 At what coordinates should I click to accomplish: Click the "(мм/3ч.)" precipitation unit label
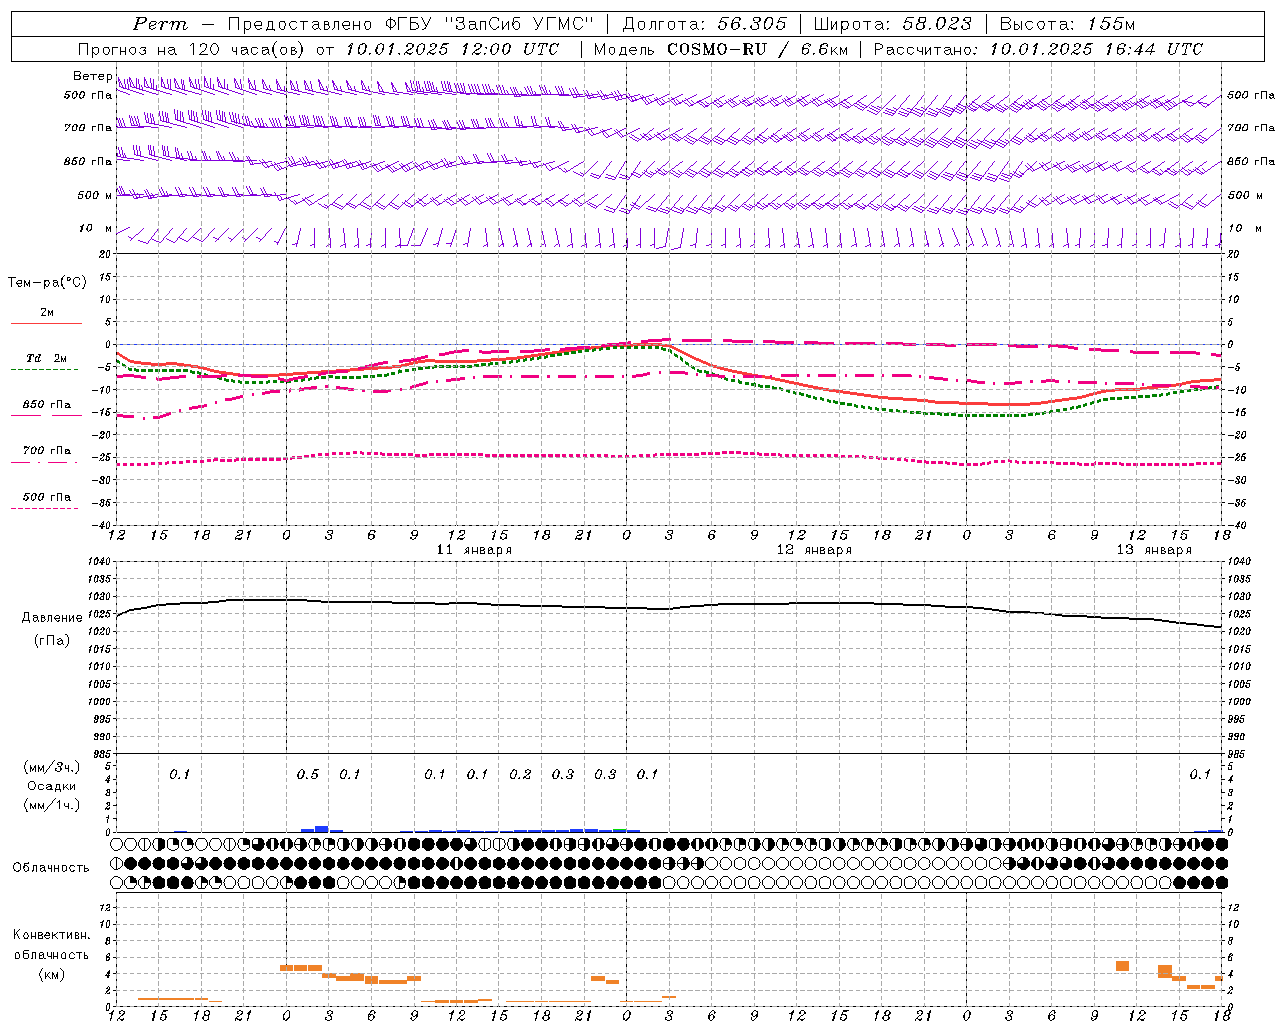52,767
